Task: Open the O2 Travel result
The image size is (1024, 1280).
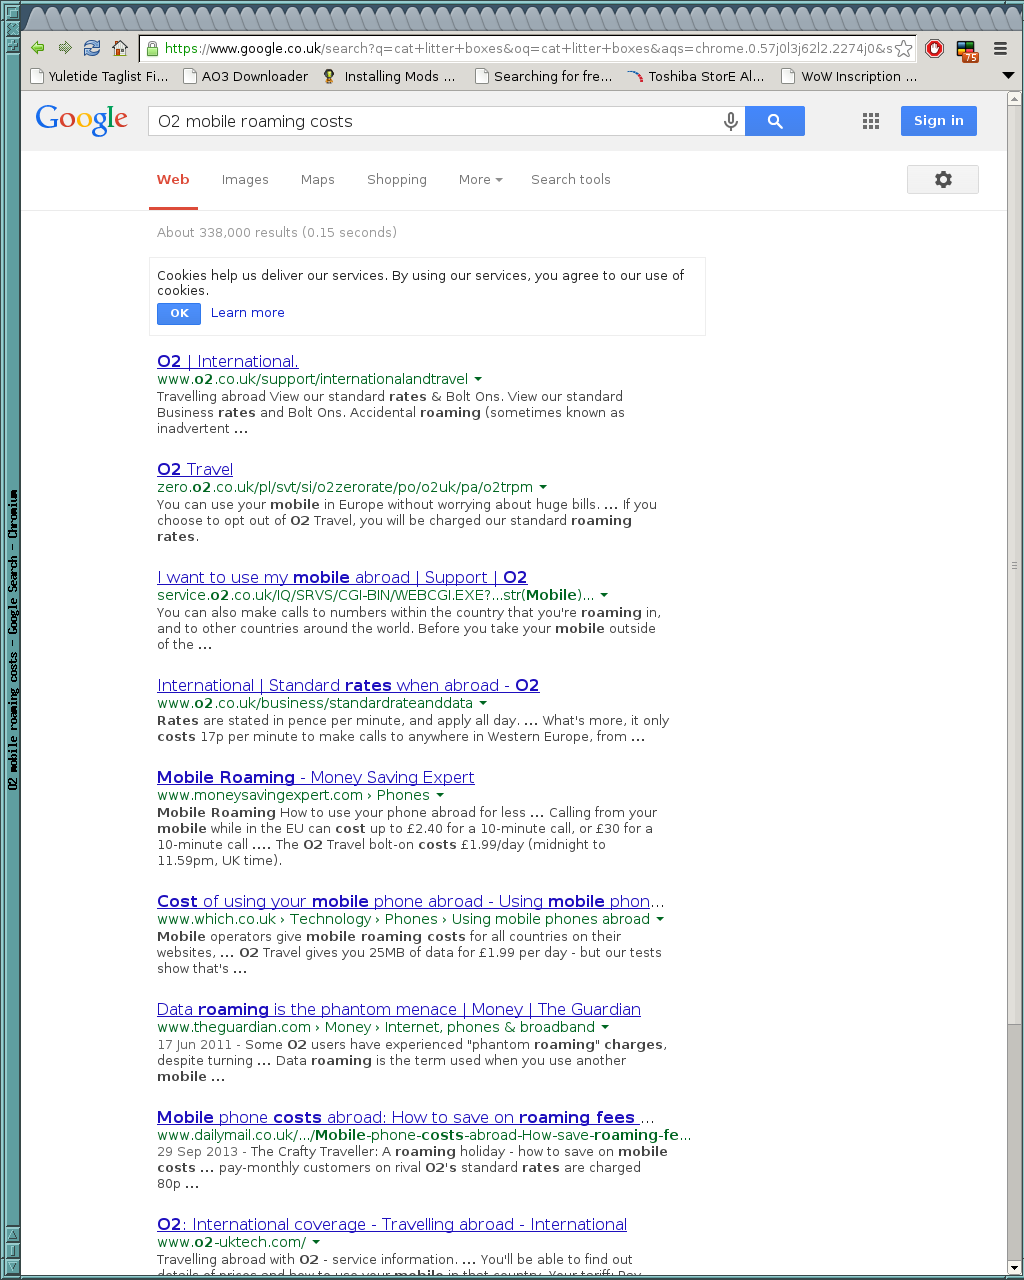Action: pyautogui.click(x=195, y=469)
